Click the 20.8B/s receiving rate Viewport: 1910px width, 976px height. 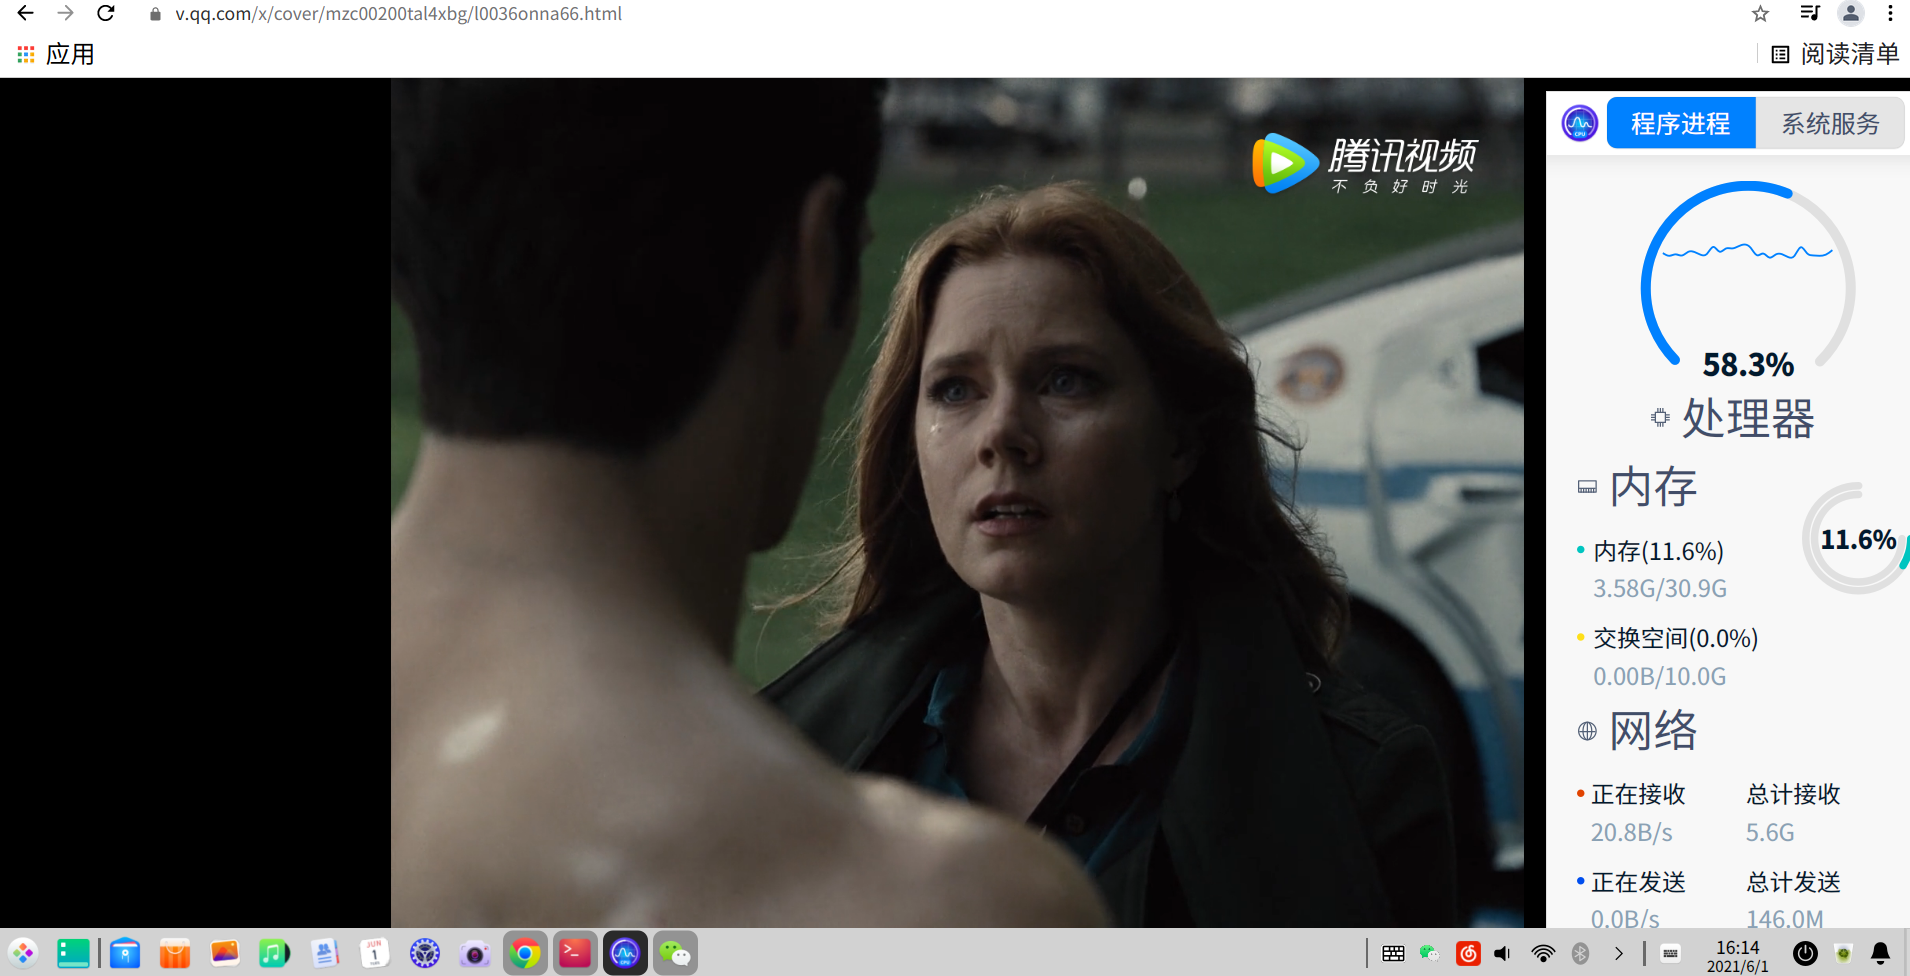(x=1631, y=832)
